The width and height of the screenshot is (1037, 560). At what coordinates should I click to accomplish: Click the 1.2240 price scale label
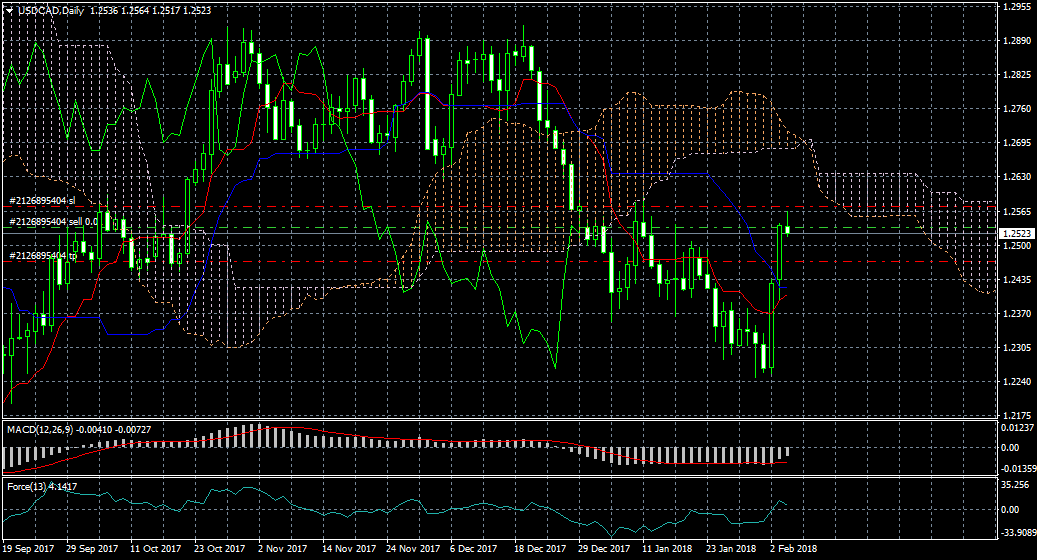[x=1015, y=382]
